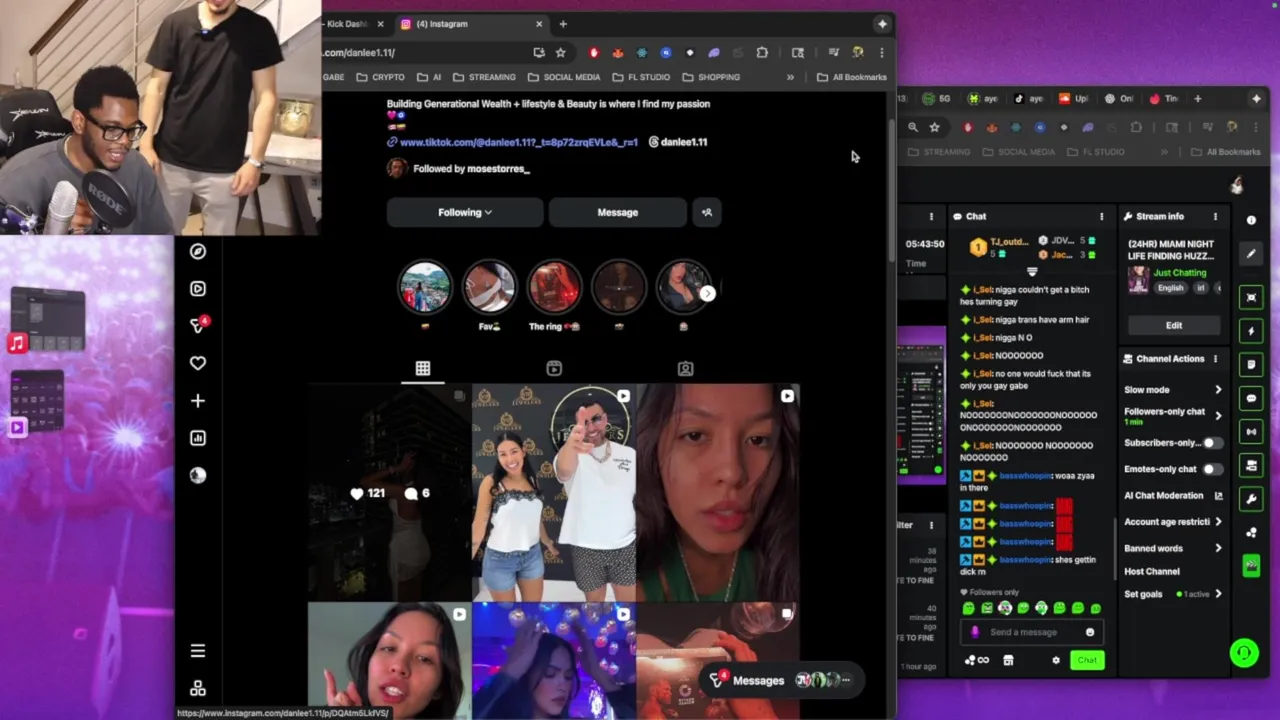Click the All Bookmarks button in Instagram window
Viewport: 1280px width, 720px height.
[x=852, y=77]
